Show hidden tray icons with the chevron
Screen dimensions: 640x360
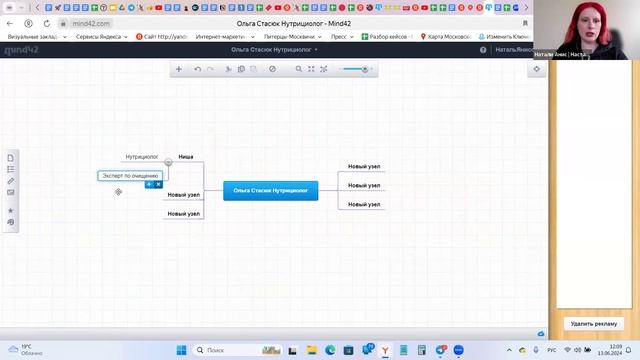509,350
